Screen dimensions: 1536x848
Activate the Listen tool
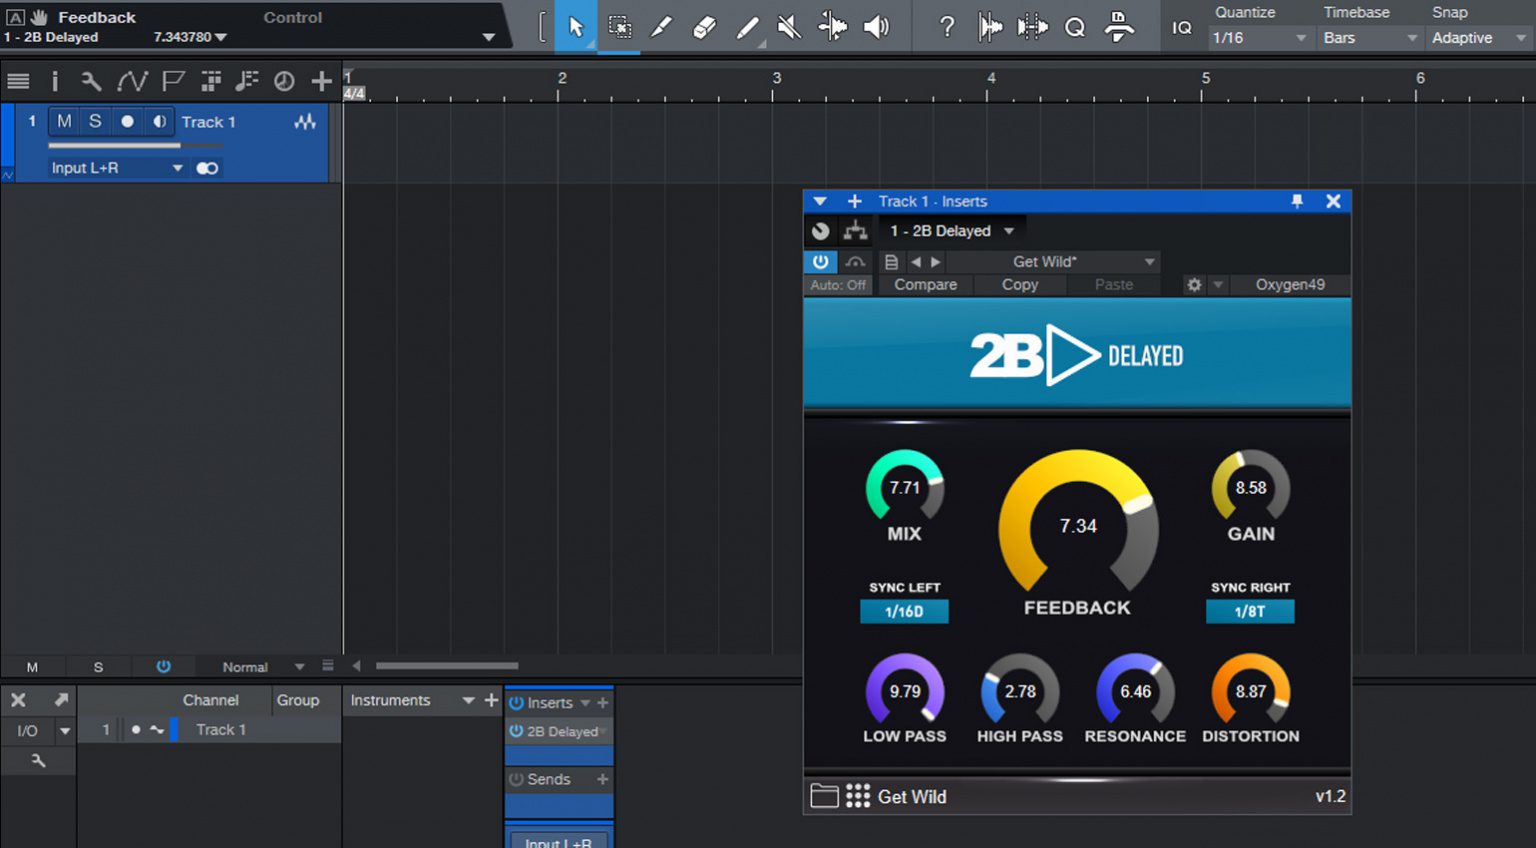point(877,27)
